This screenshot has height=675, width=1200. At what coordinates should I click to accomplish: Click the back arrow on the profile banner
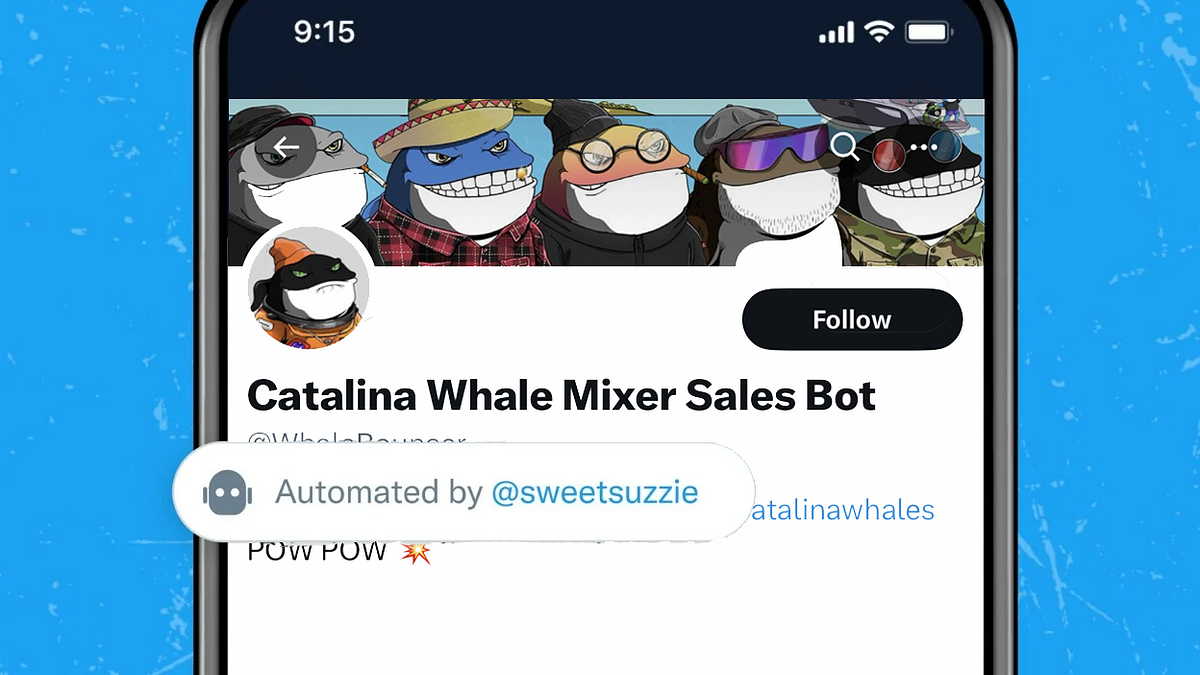tap(286, 146)
